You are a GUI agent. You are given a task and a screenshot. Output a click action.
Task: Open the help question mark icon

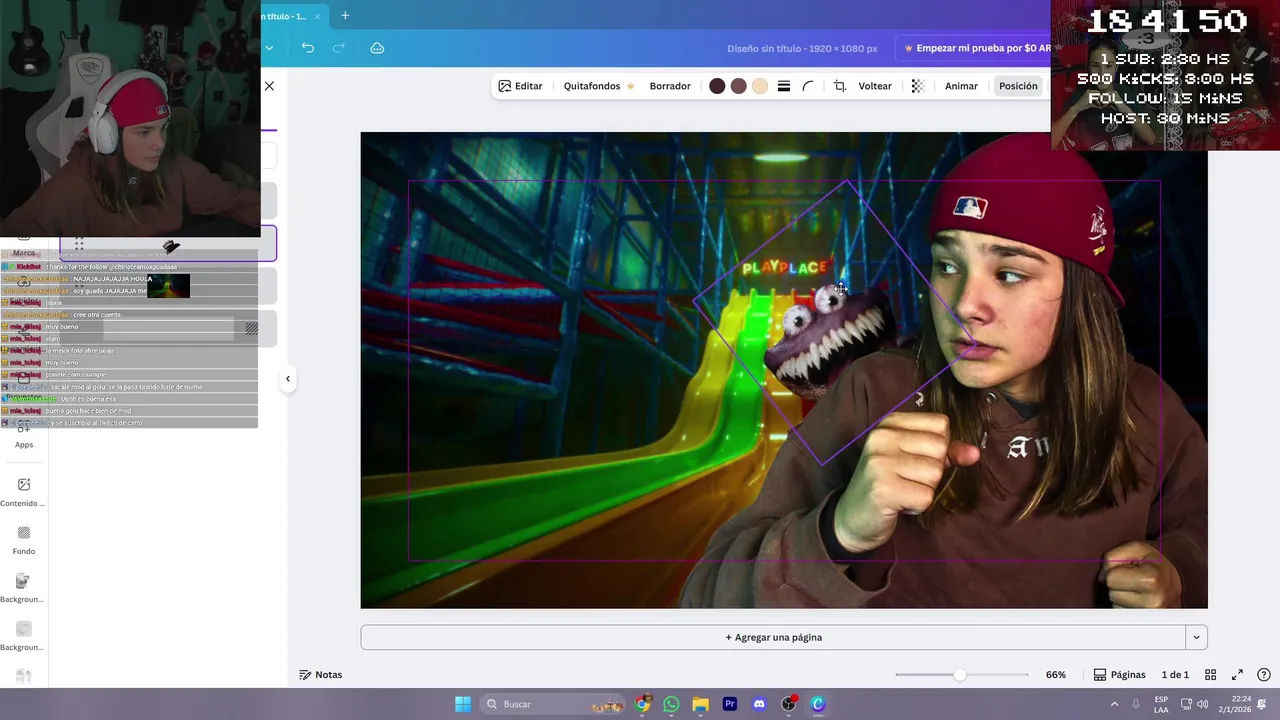click(1264, 675)
